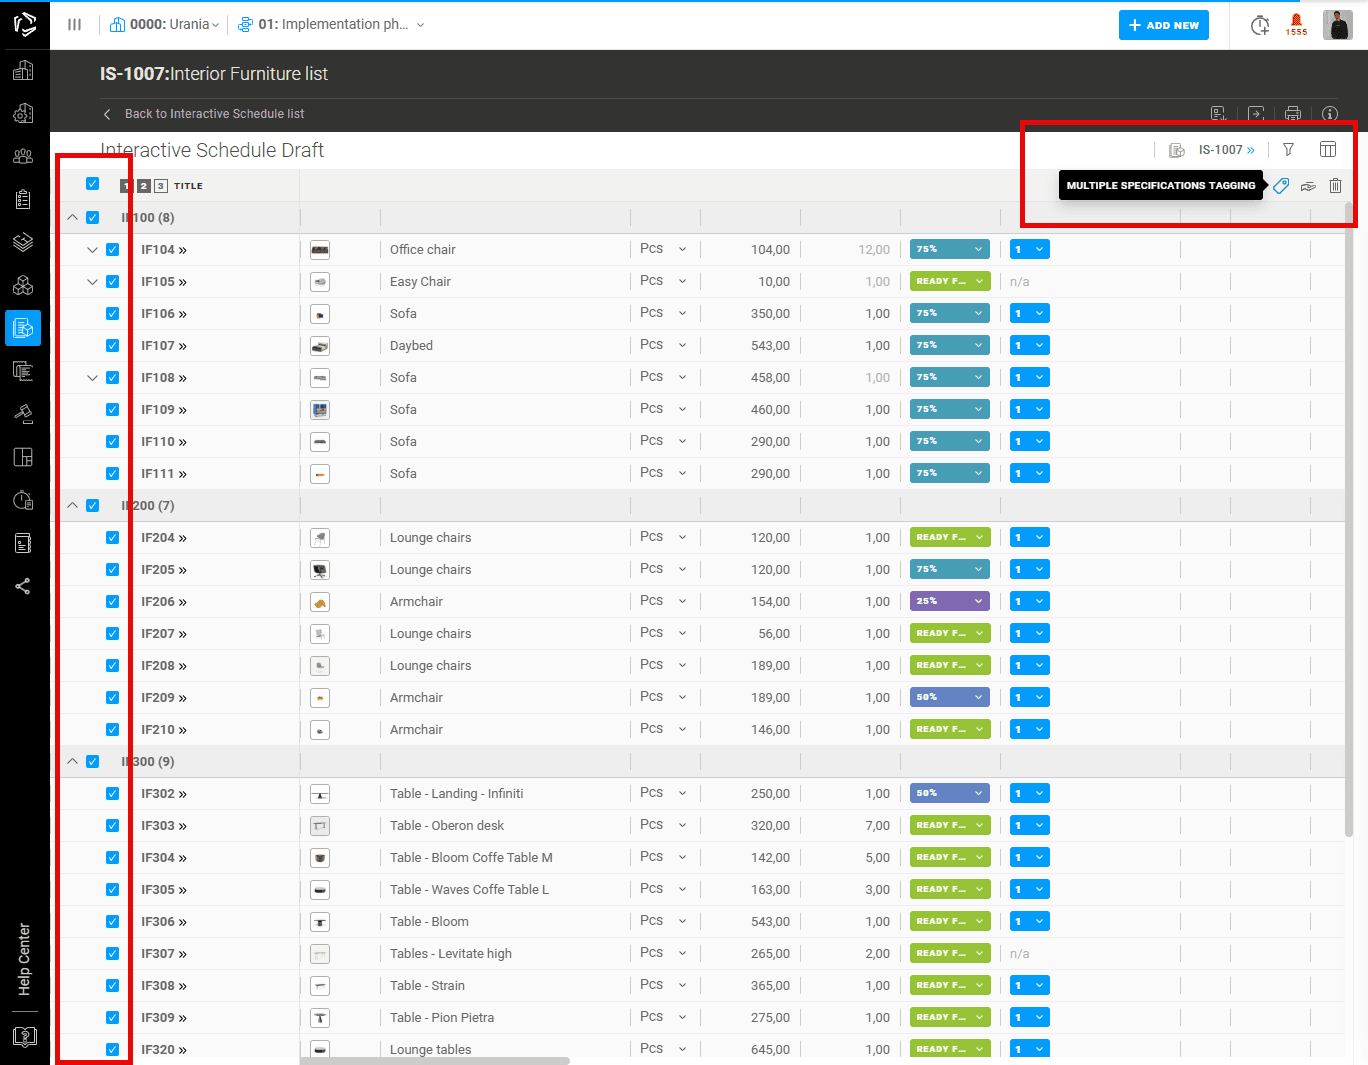Expand the IF105 row
This screenshot has width=1368, height=1065.
pyautogui.click(x=92, y=282)
